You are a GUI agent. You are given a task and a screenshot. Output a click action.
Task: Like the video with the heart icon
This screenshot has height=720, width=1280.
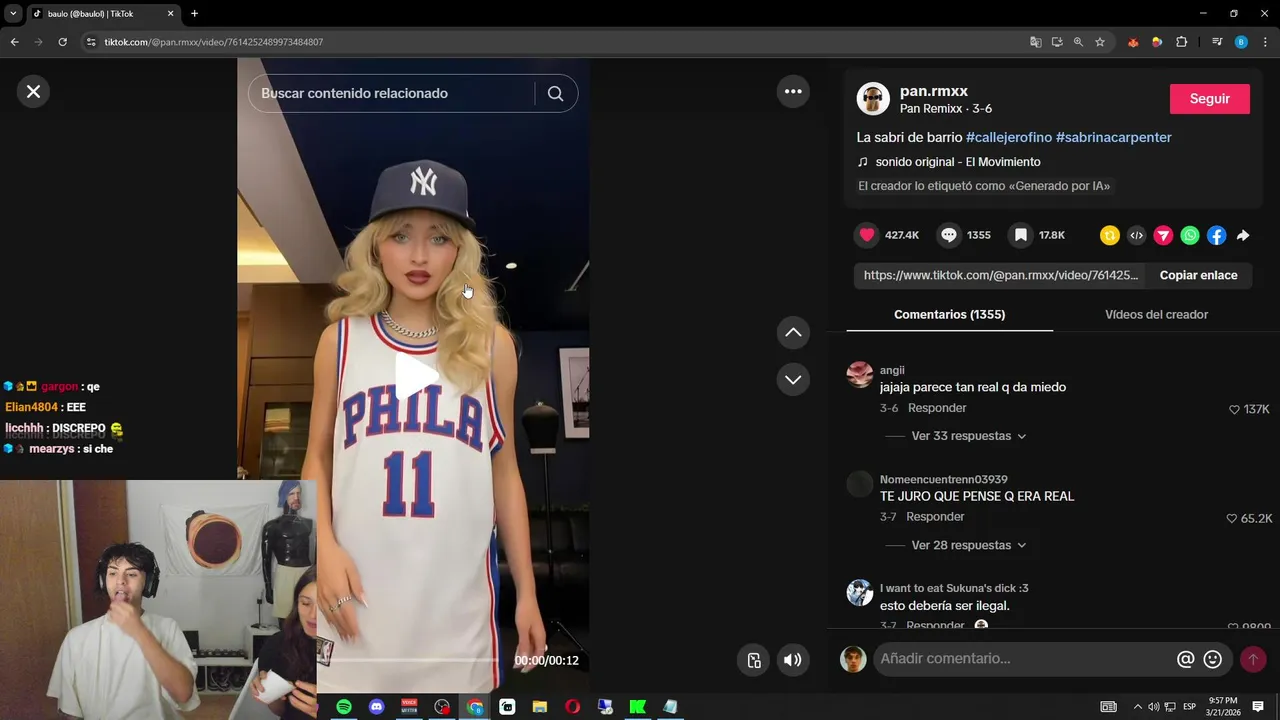tap(867, 235)
